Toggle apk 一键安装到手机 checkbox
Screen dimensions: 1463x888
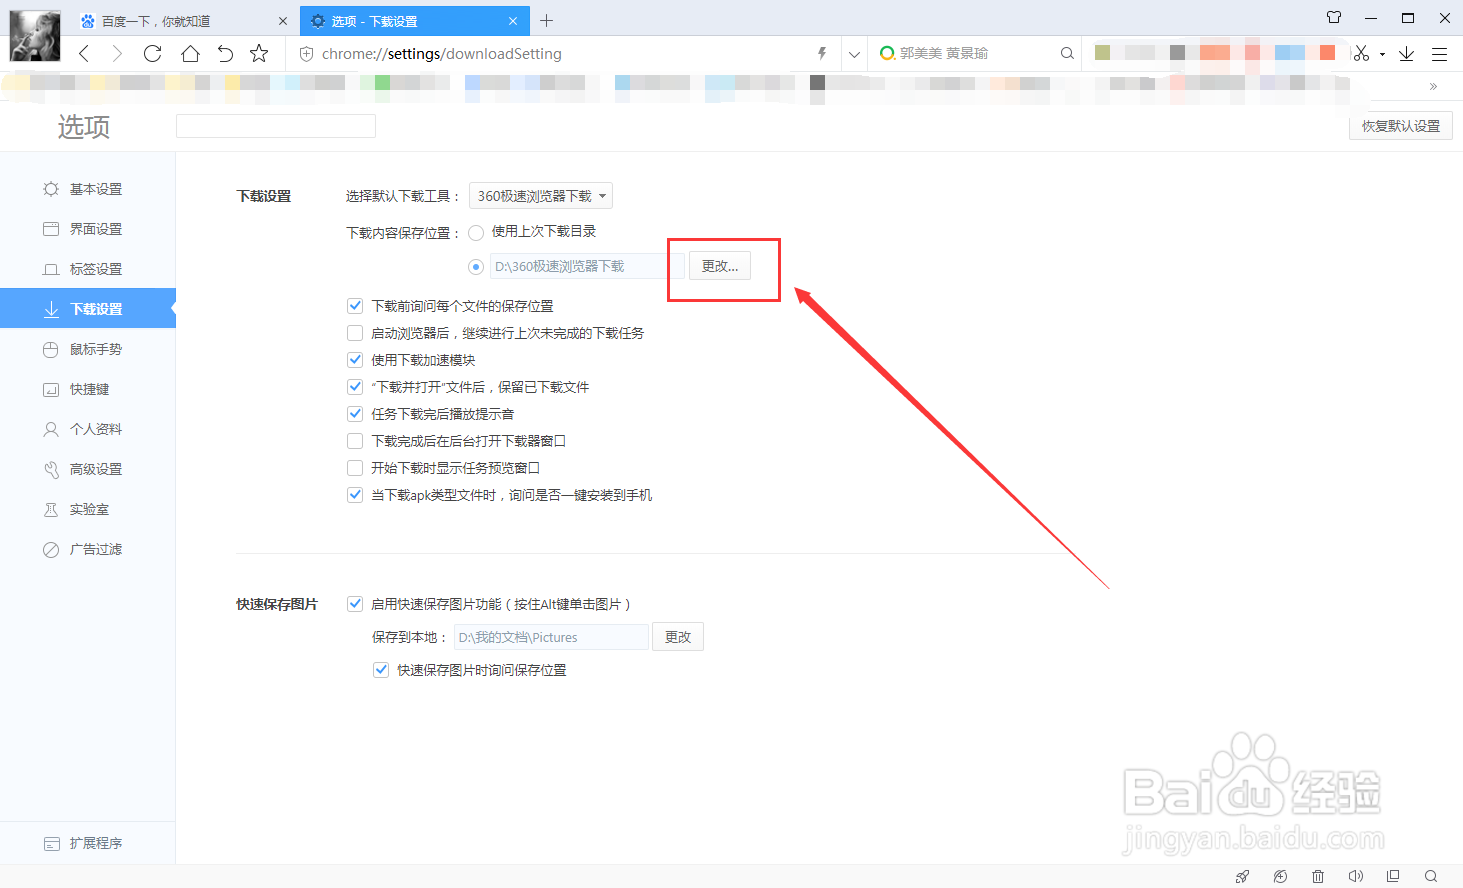coord(355,495)
